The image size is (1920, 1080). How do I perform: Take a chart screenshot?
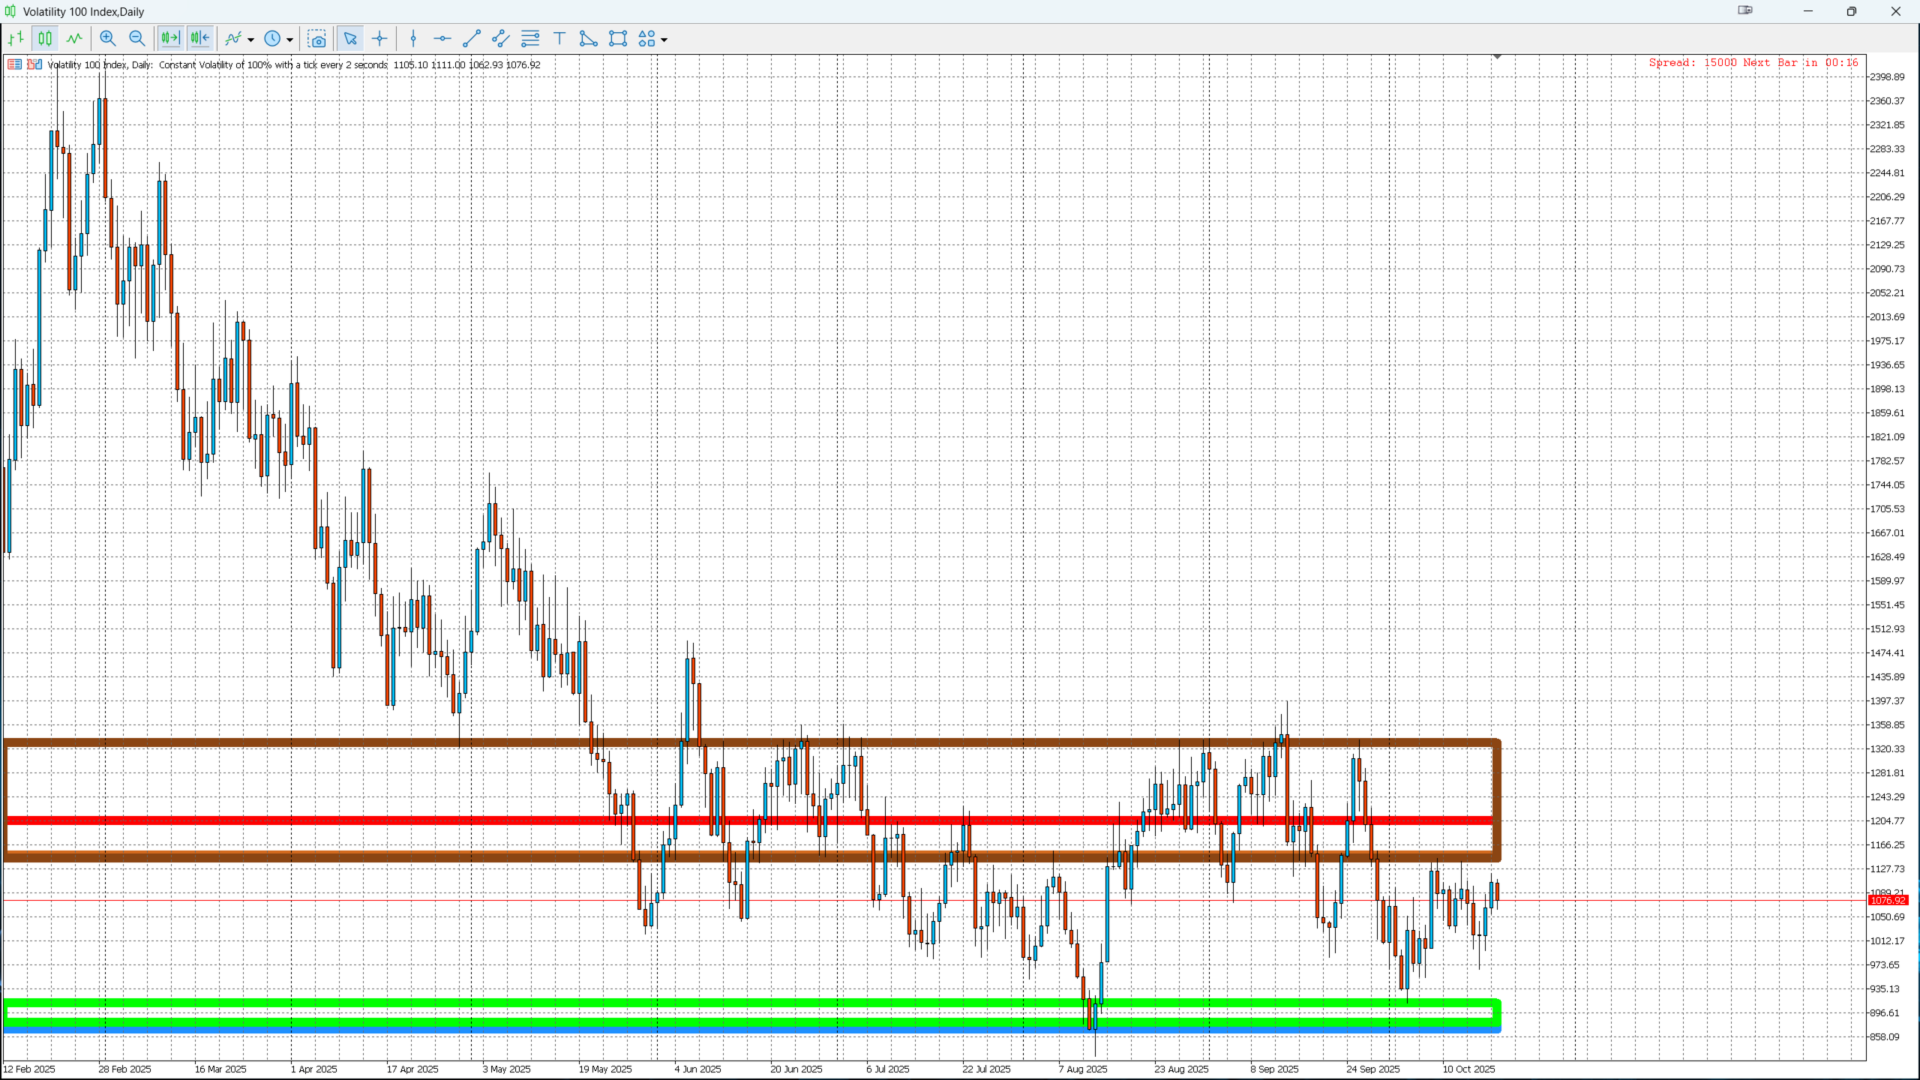(317, 39)
